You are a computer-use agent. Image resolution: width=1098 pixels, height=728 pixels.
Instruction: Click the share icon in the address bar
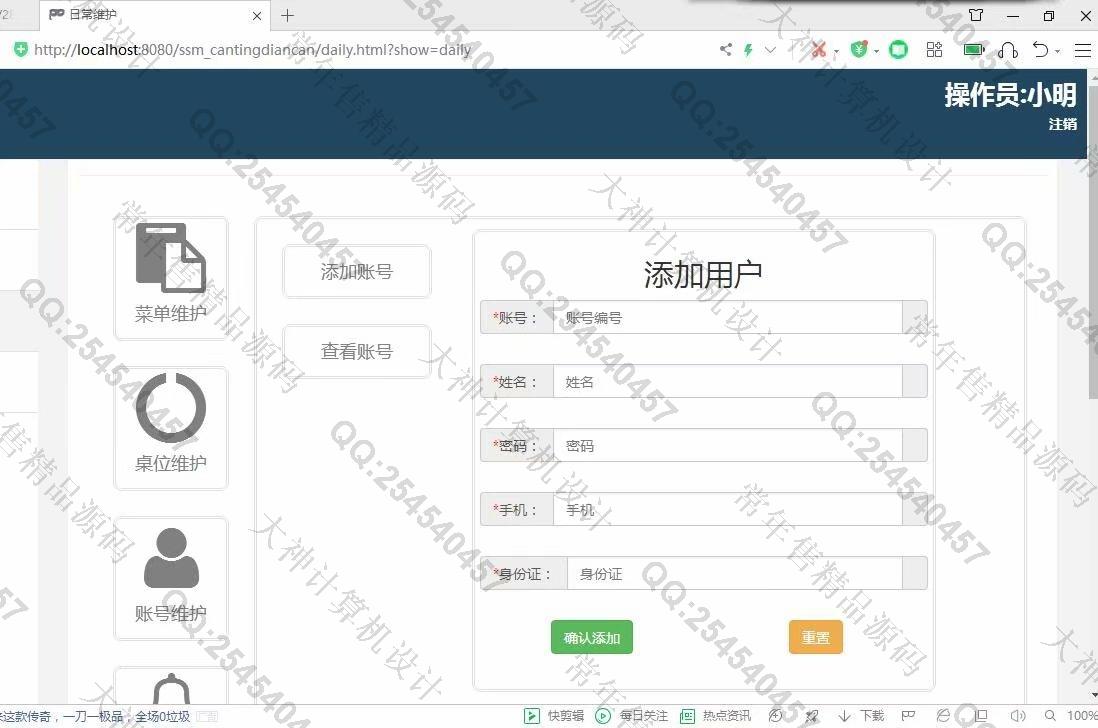725,50
